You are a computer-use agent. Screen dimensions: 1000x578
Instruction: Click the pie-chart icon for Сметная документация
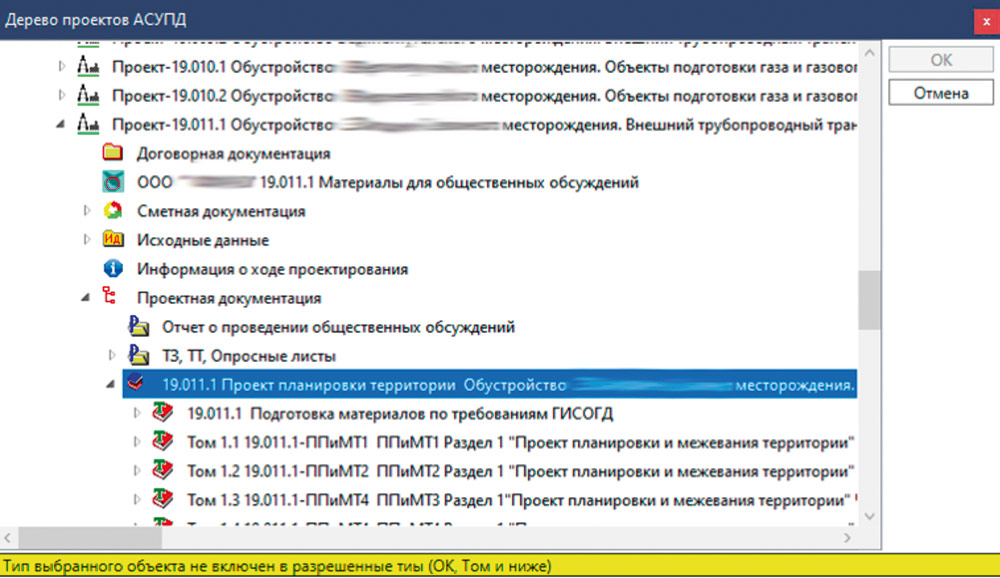tap(115, 211)
